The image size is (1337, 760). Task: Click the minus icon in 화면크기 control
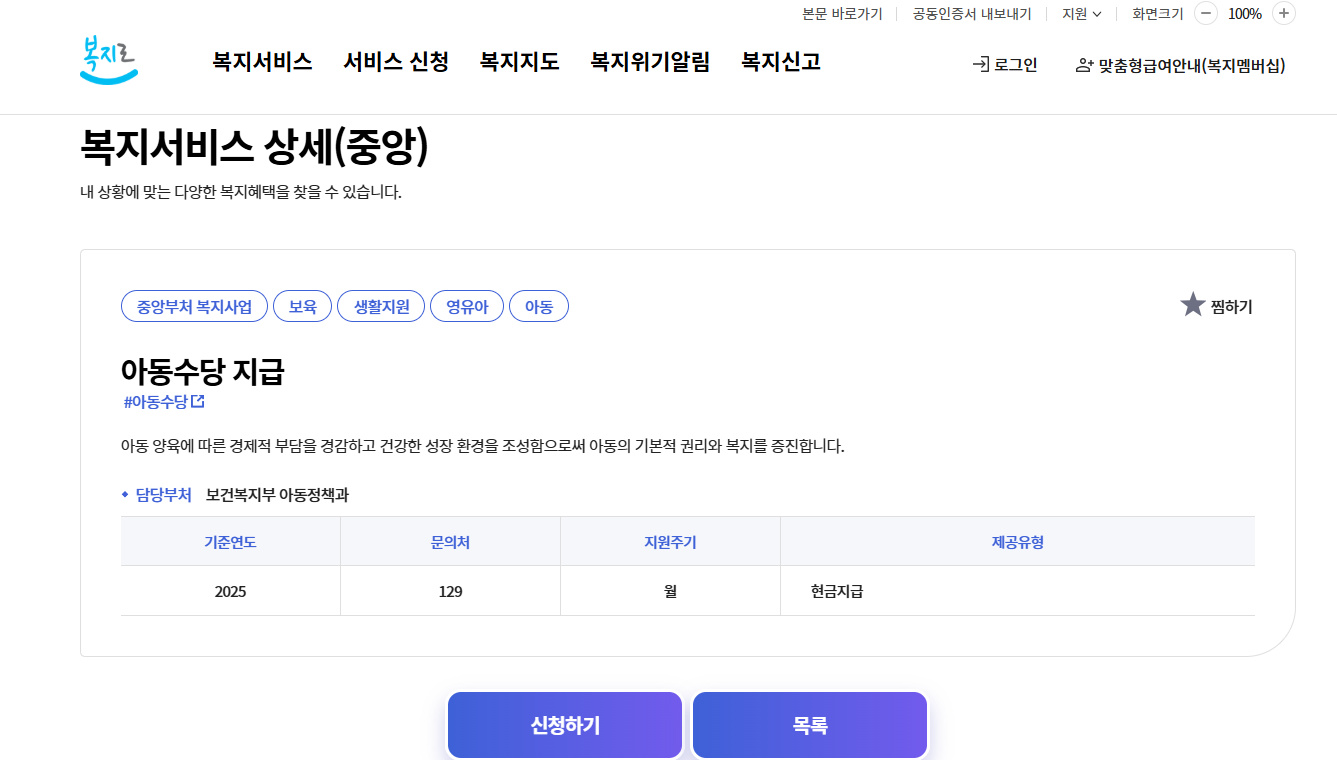point(1207,14)
